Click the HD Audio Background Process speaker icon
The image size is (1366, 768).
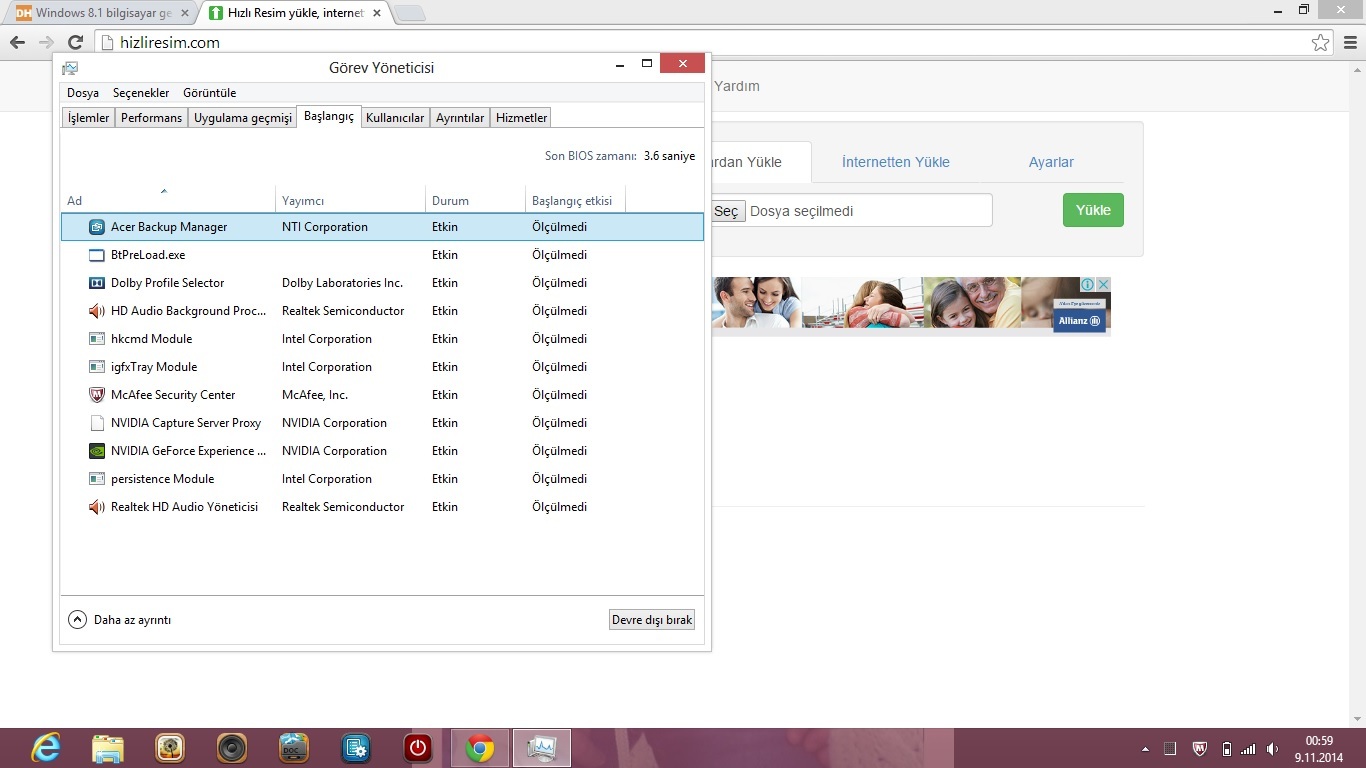97,311
